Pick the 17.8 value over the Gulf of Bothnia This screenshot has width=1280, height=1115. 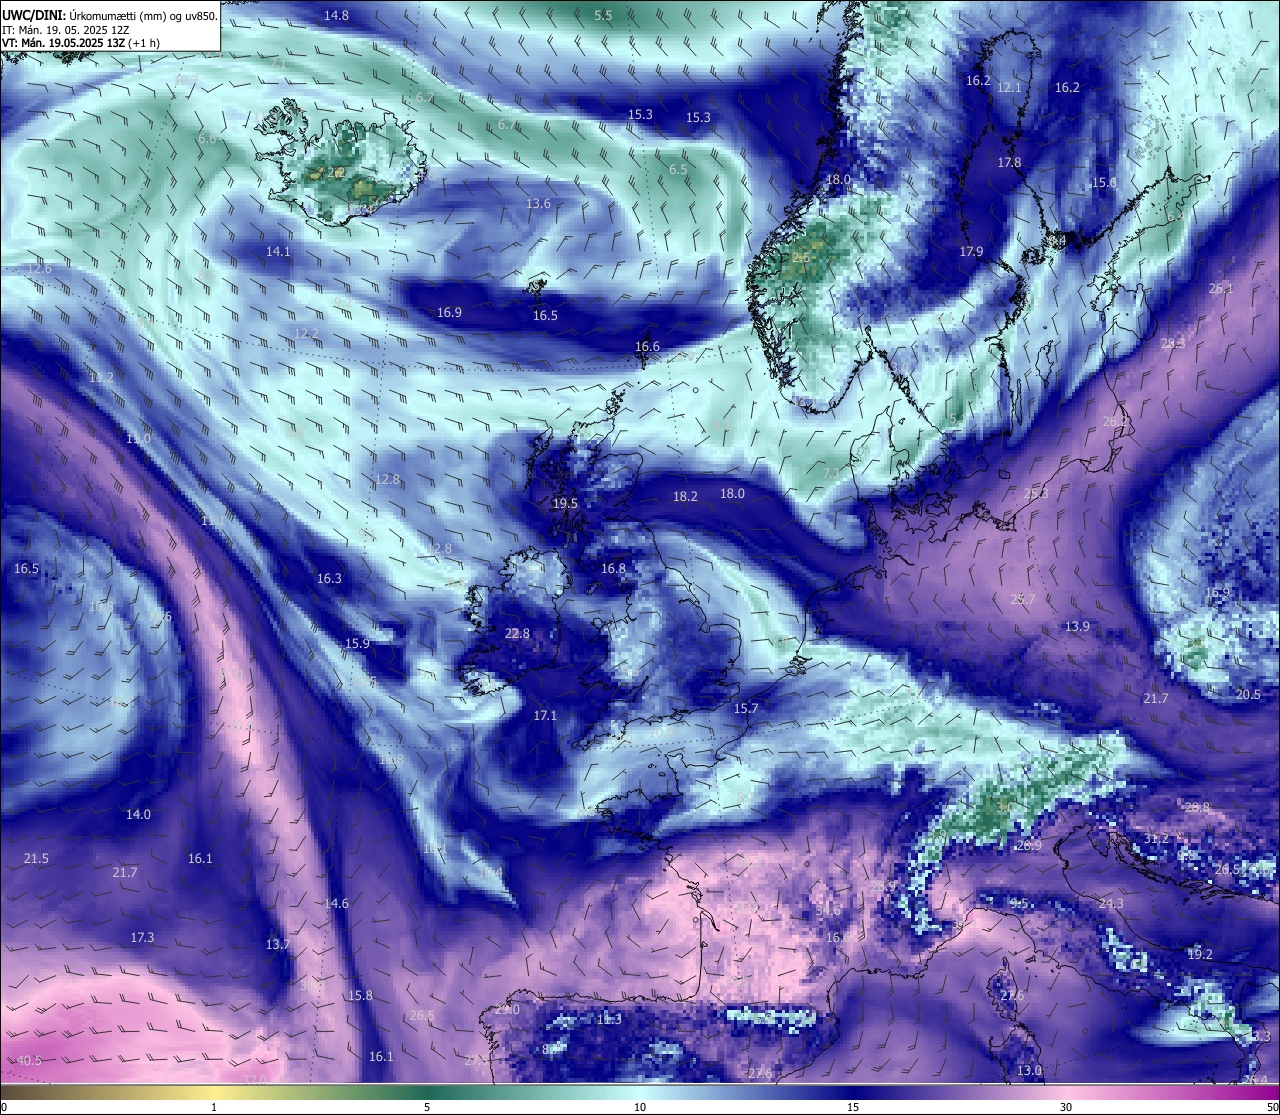pos(1009,162)
